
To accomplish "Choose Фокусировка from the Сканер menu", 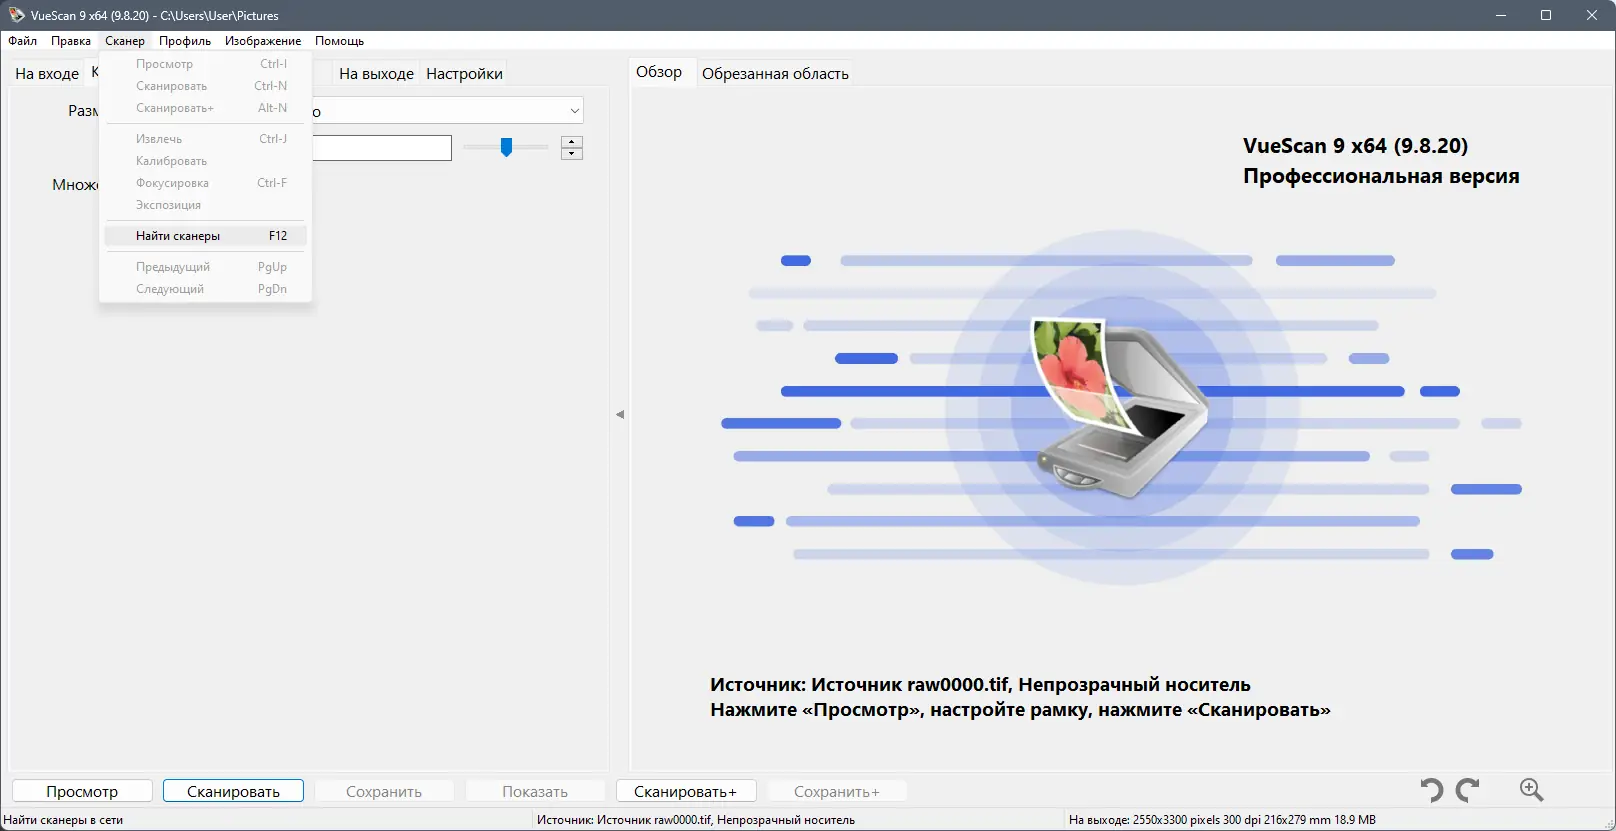I will (205, 183).
